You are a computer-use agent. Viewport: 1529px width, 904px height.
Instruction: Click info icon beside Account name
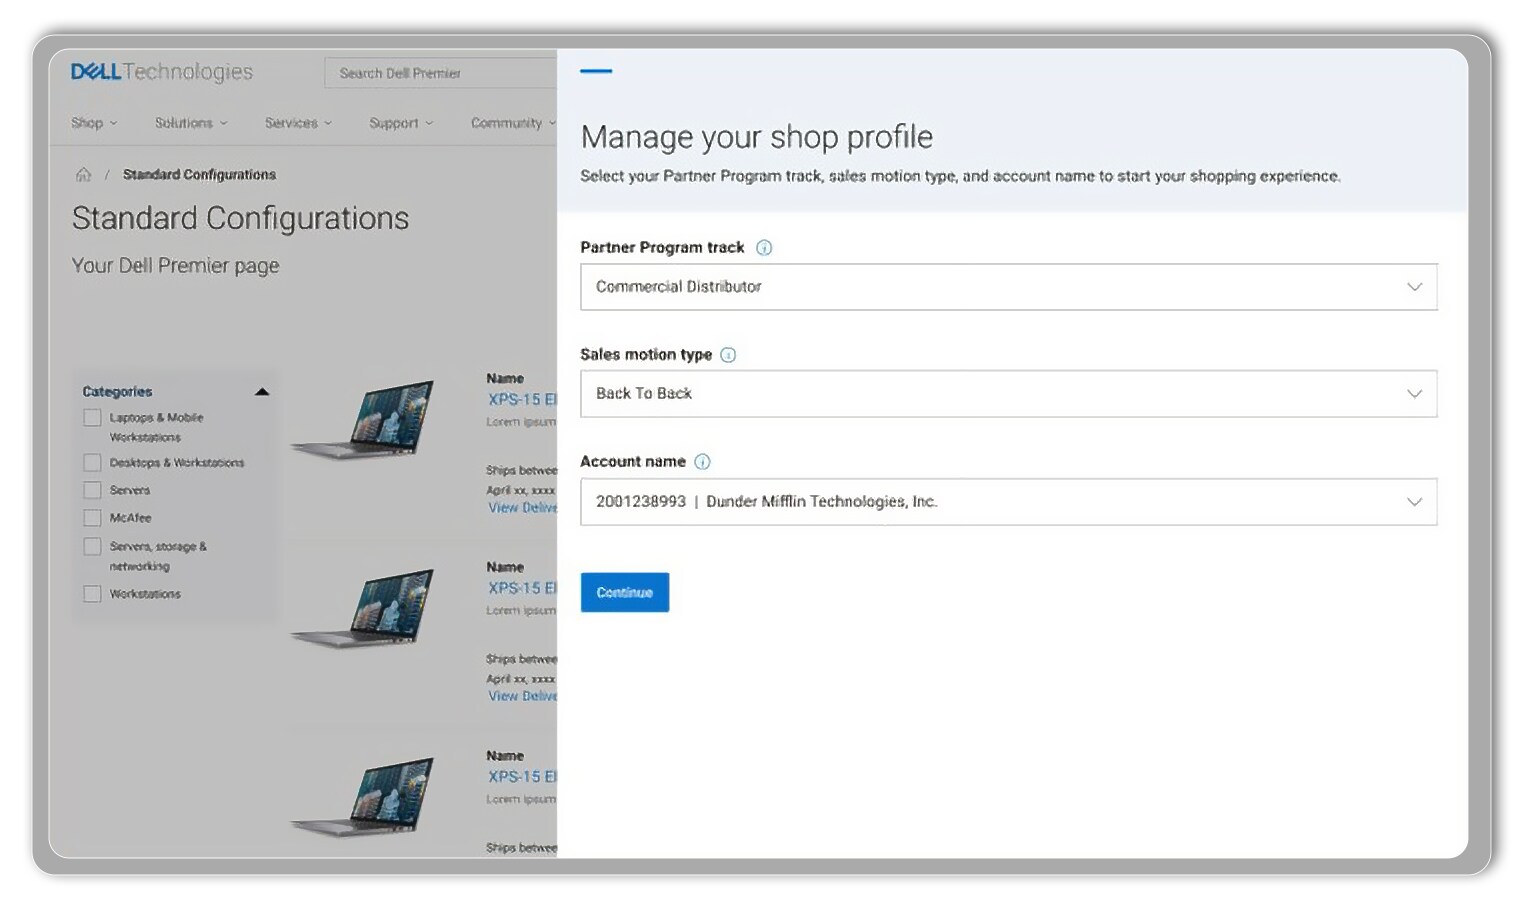(702, 462)
